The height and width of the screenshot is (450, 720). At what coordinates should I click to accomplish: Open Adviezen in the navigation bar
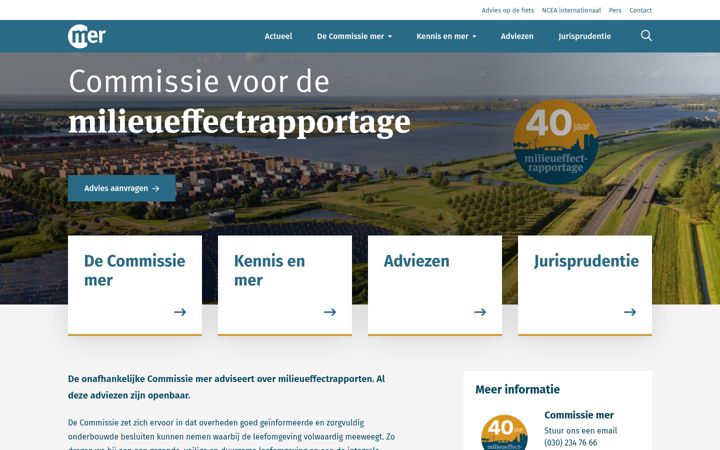517,36
